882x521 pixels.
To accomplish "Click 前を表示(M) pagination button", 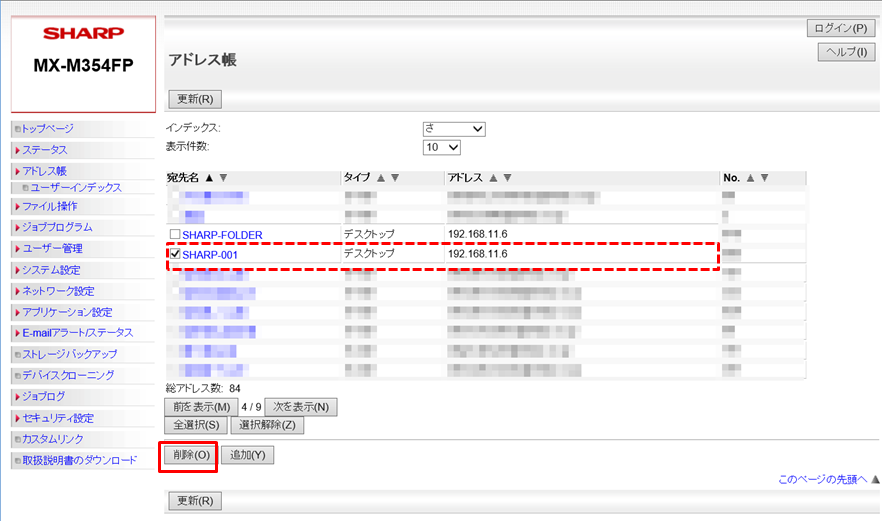I will click(201, 407).
